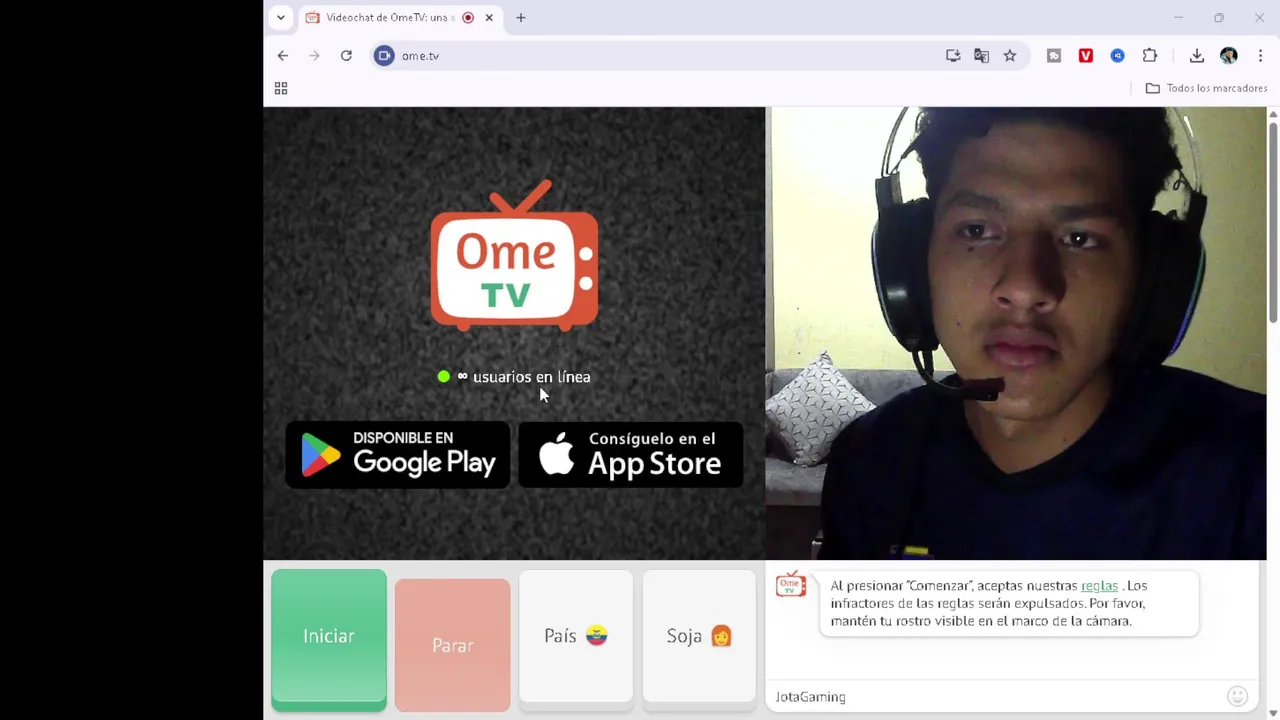1280x720 pixels.
Task: Open the Chrome three-dot menu
Action: [1260, 56]
